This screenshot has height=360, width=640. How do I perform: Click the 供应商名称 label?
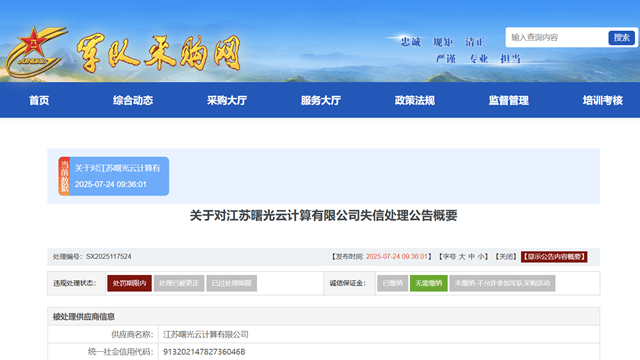click(132, 334)
